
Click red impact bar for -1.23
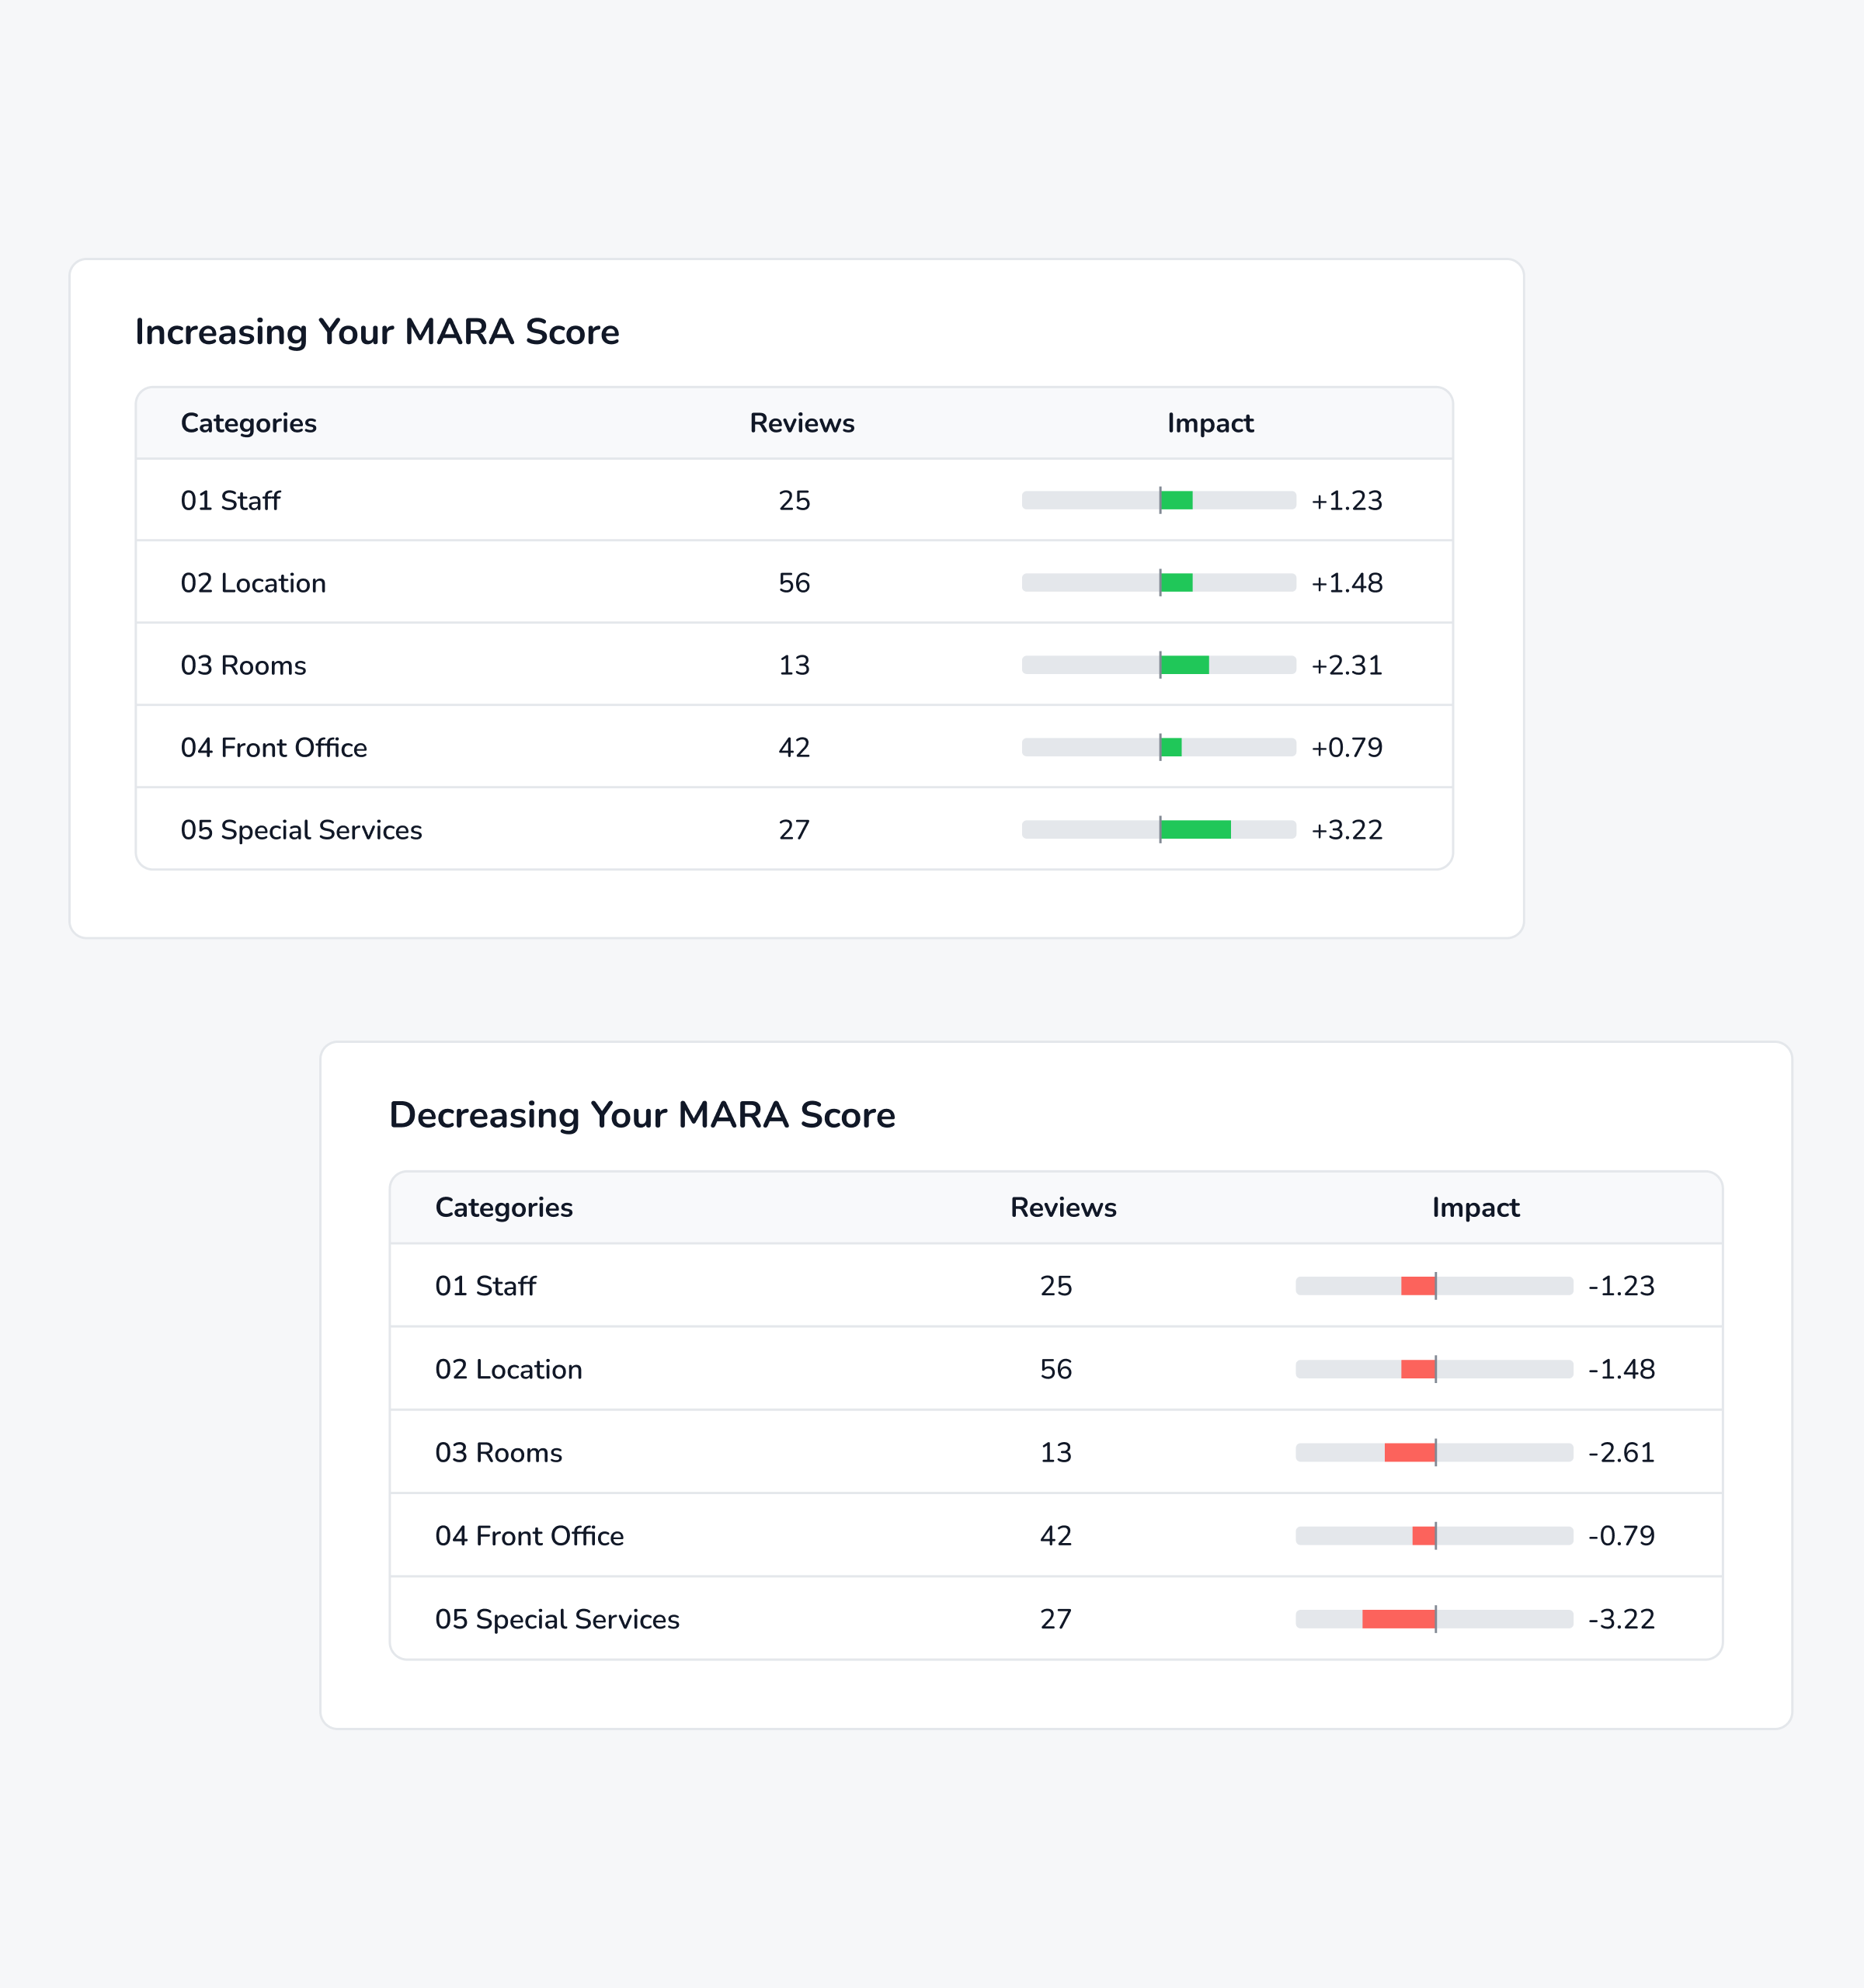[x=1418, y=1286]
